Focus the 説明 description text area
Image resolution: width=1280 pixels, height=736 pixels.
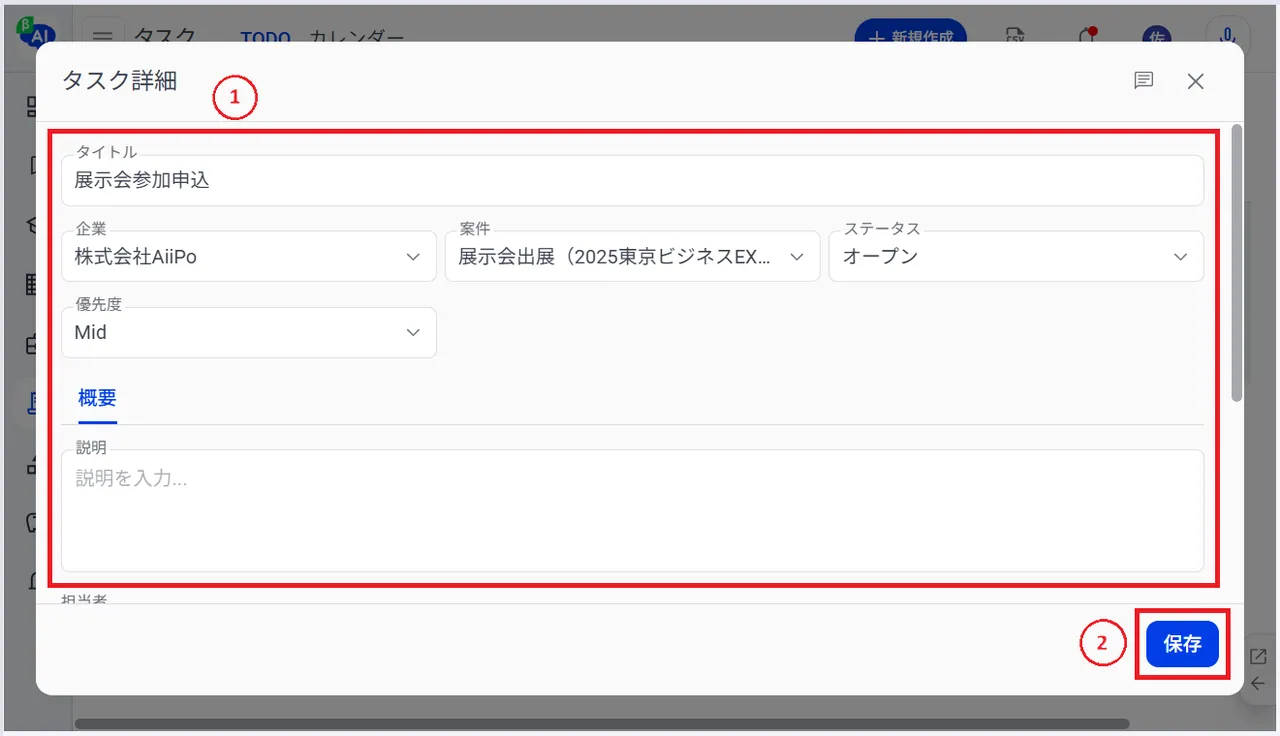pos(632,511)
